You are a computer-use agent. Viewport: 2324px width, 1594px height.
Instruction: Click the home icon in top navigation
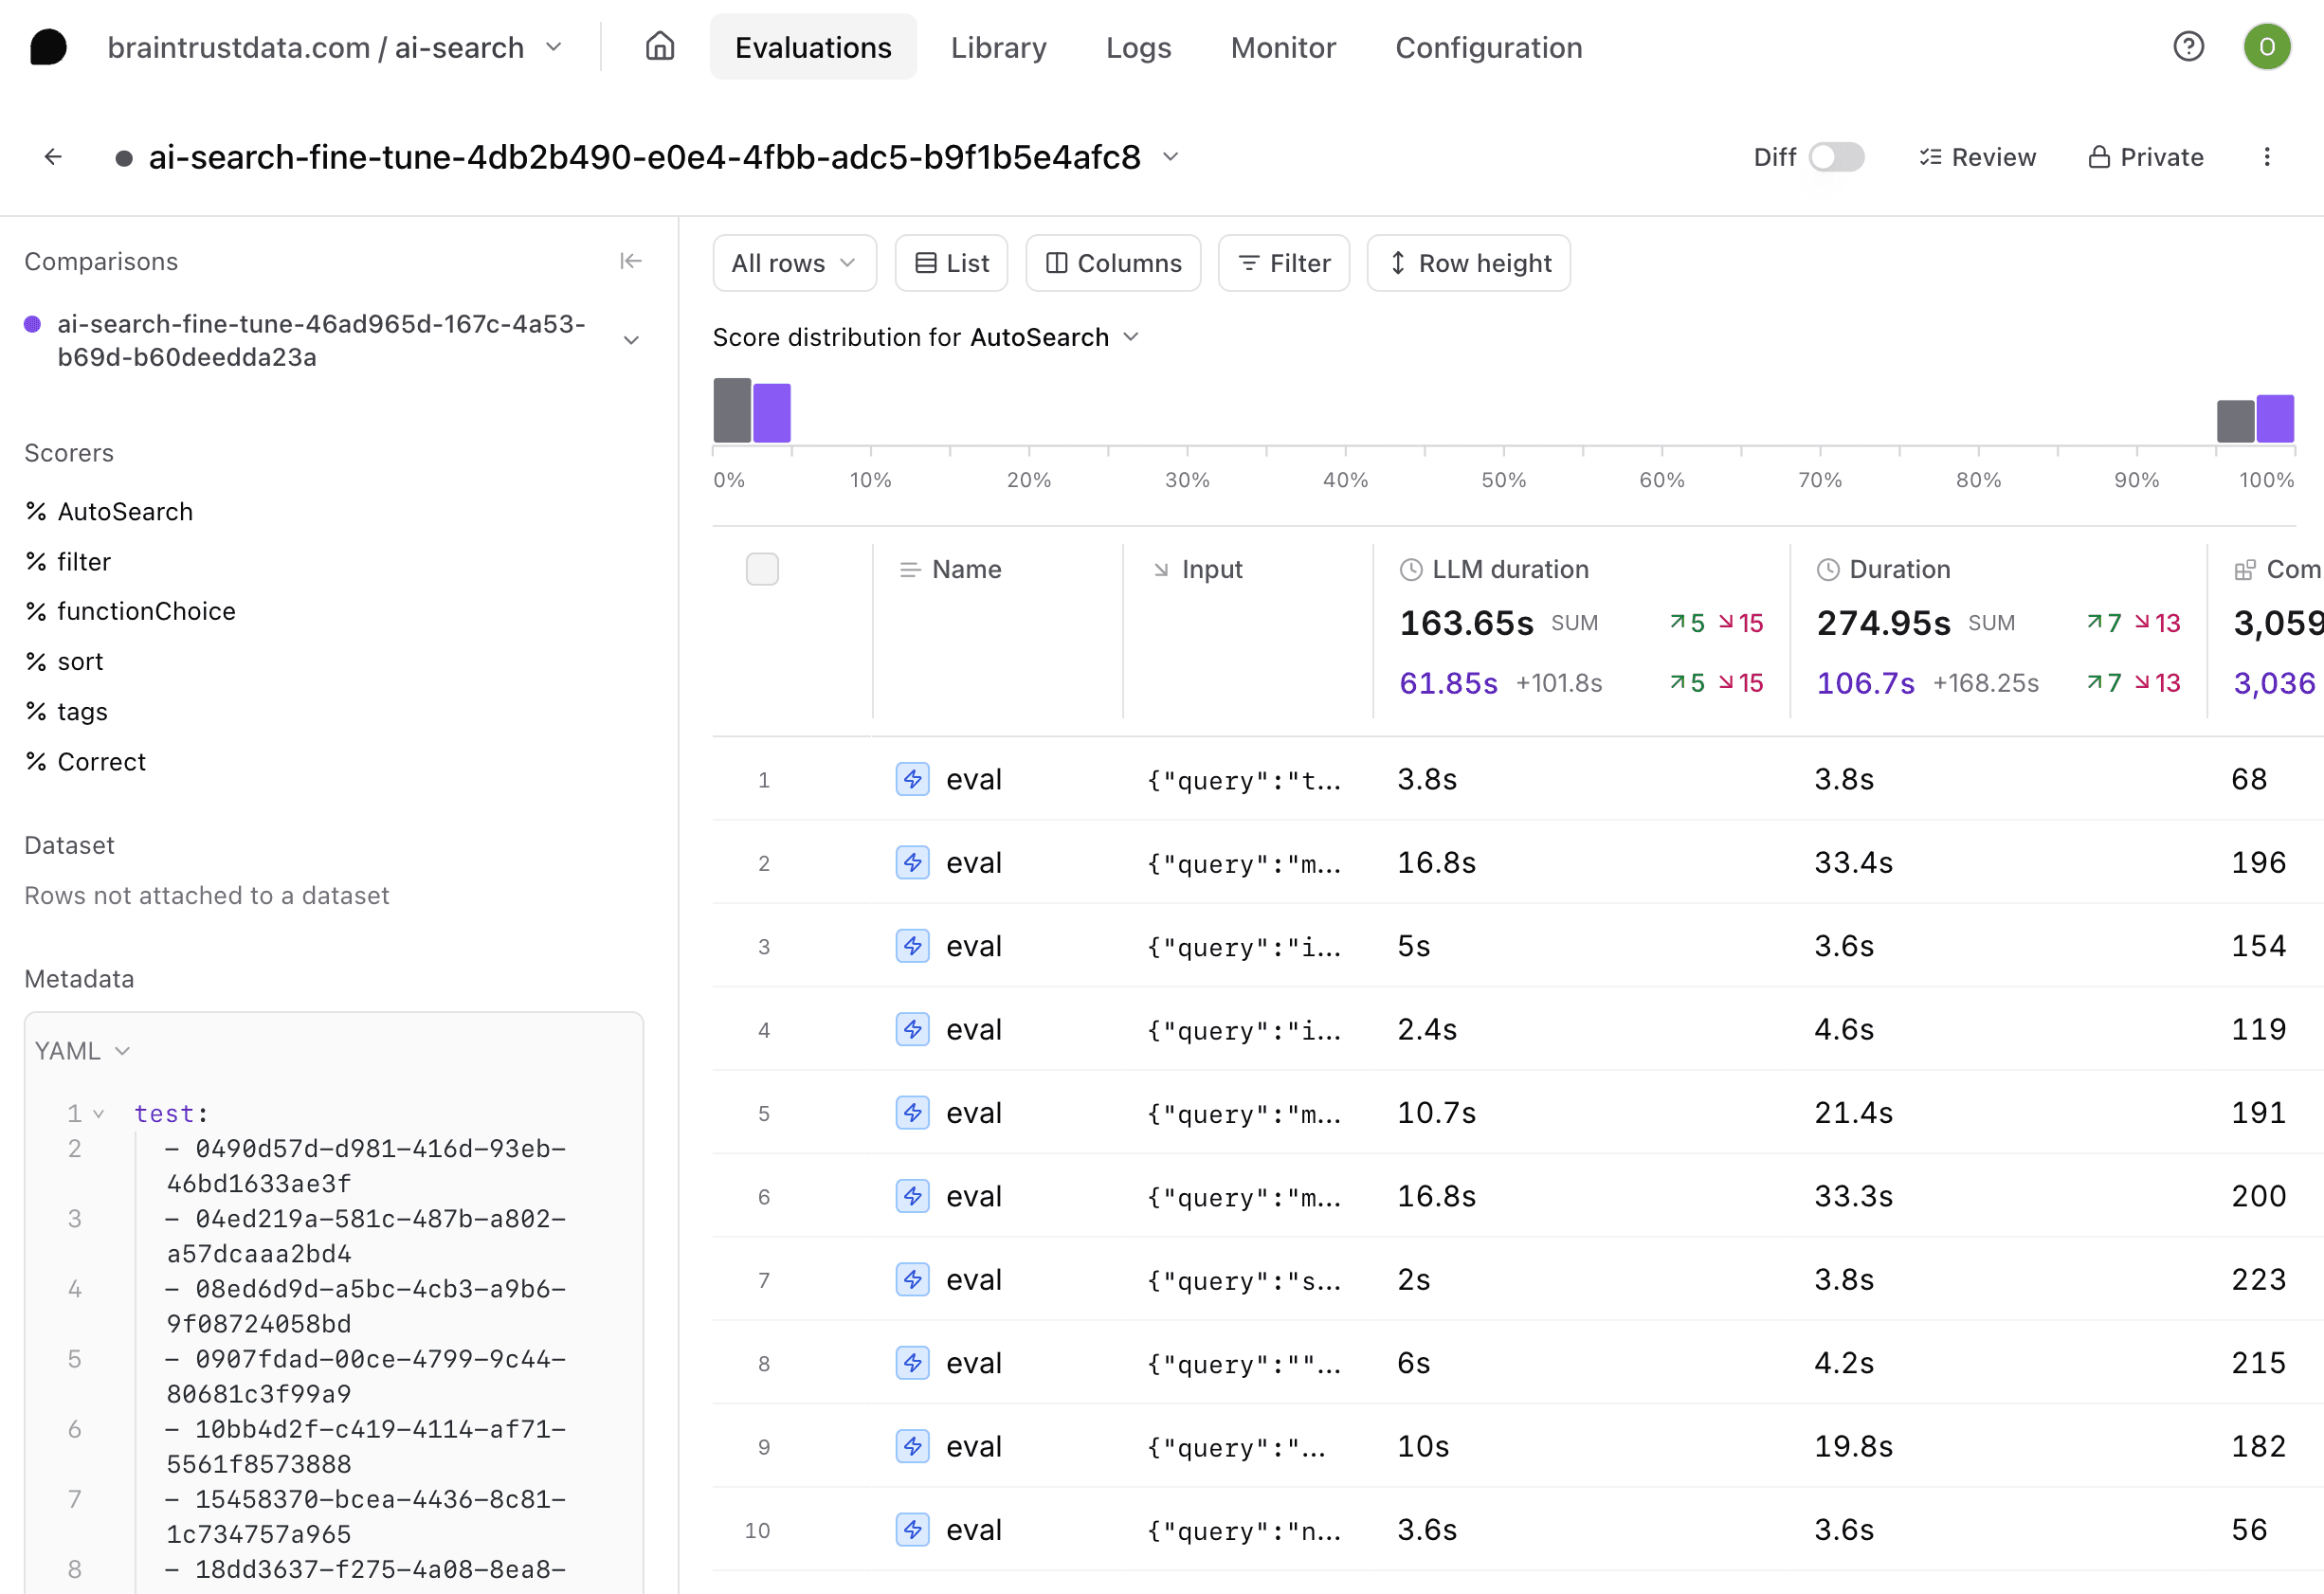pyautogui.click(x=659, y=46)
